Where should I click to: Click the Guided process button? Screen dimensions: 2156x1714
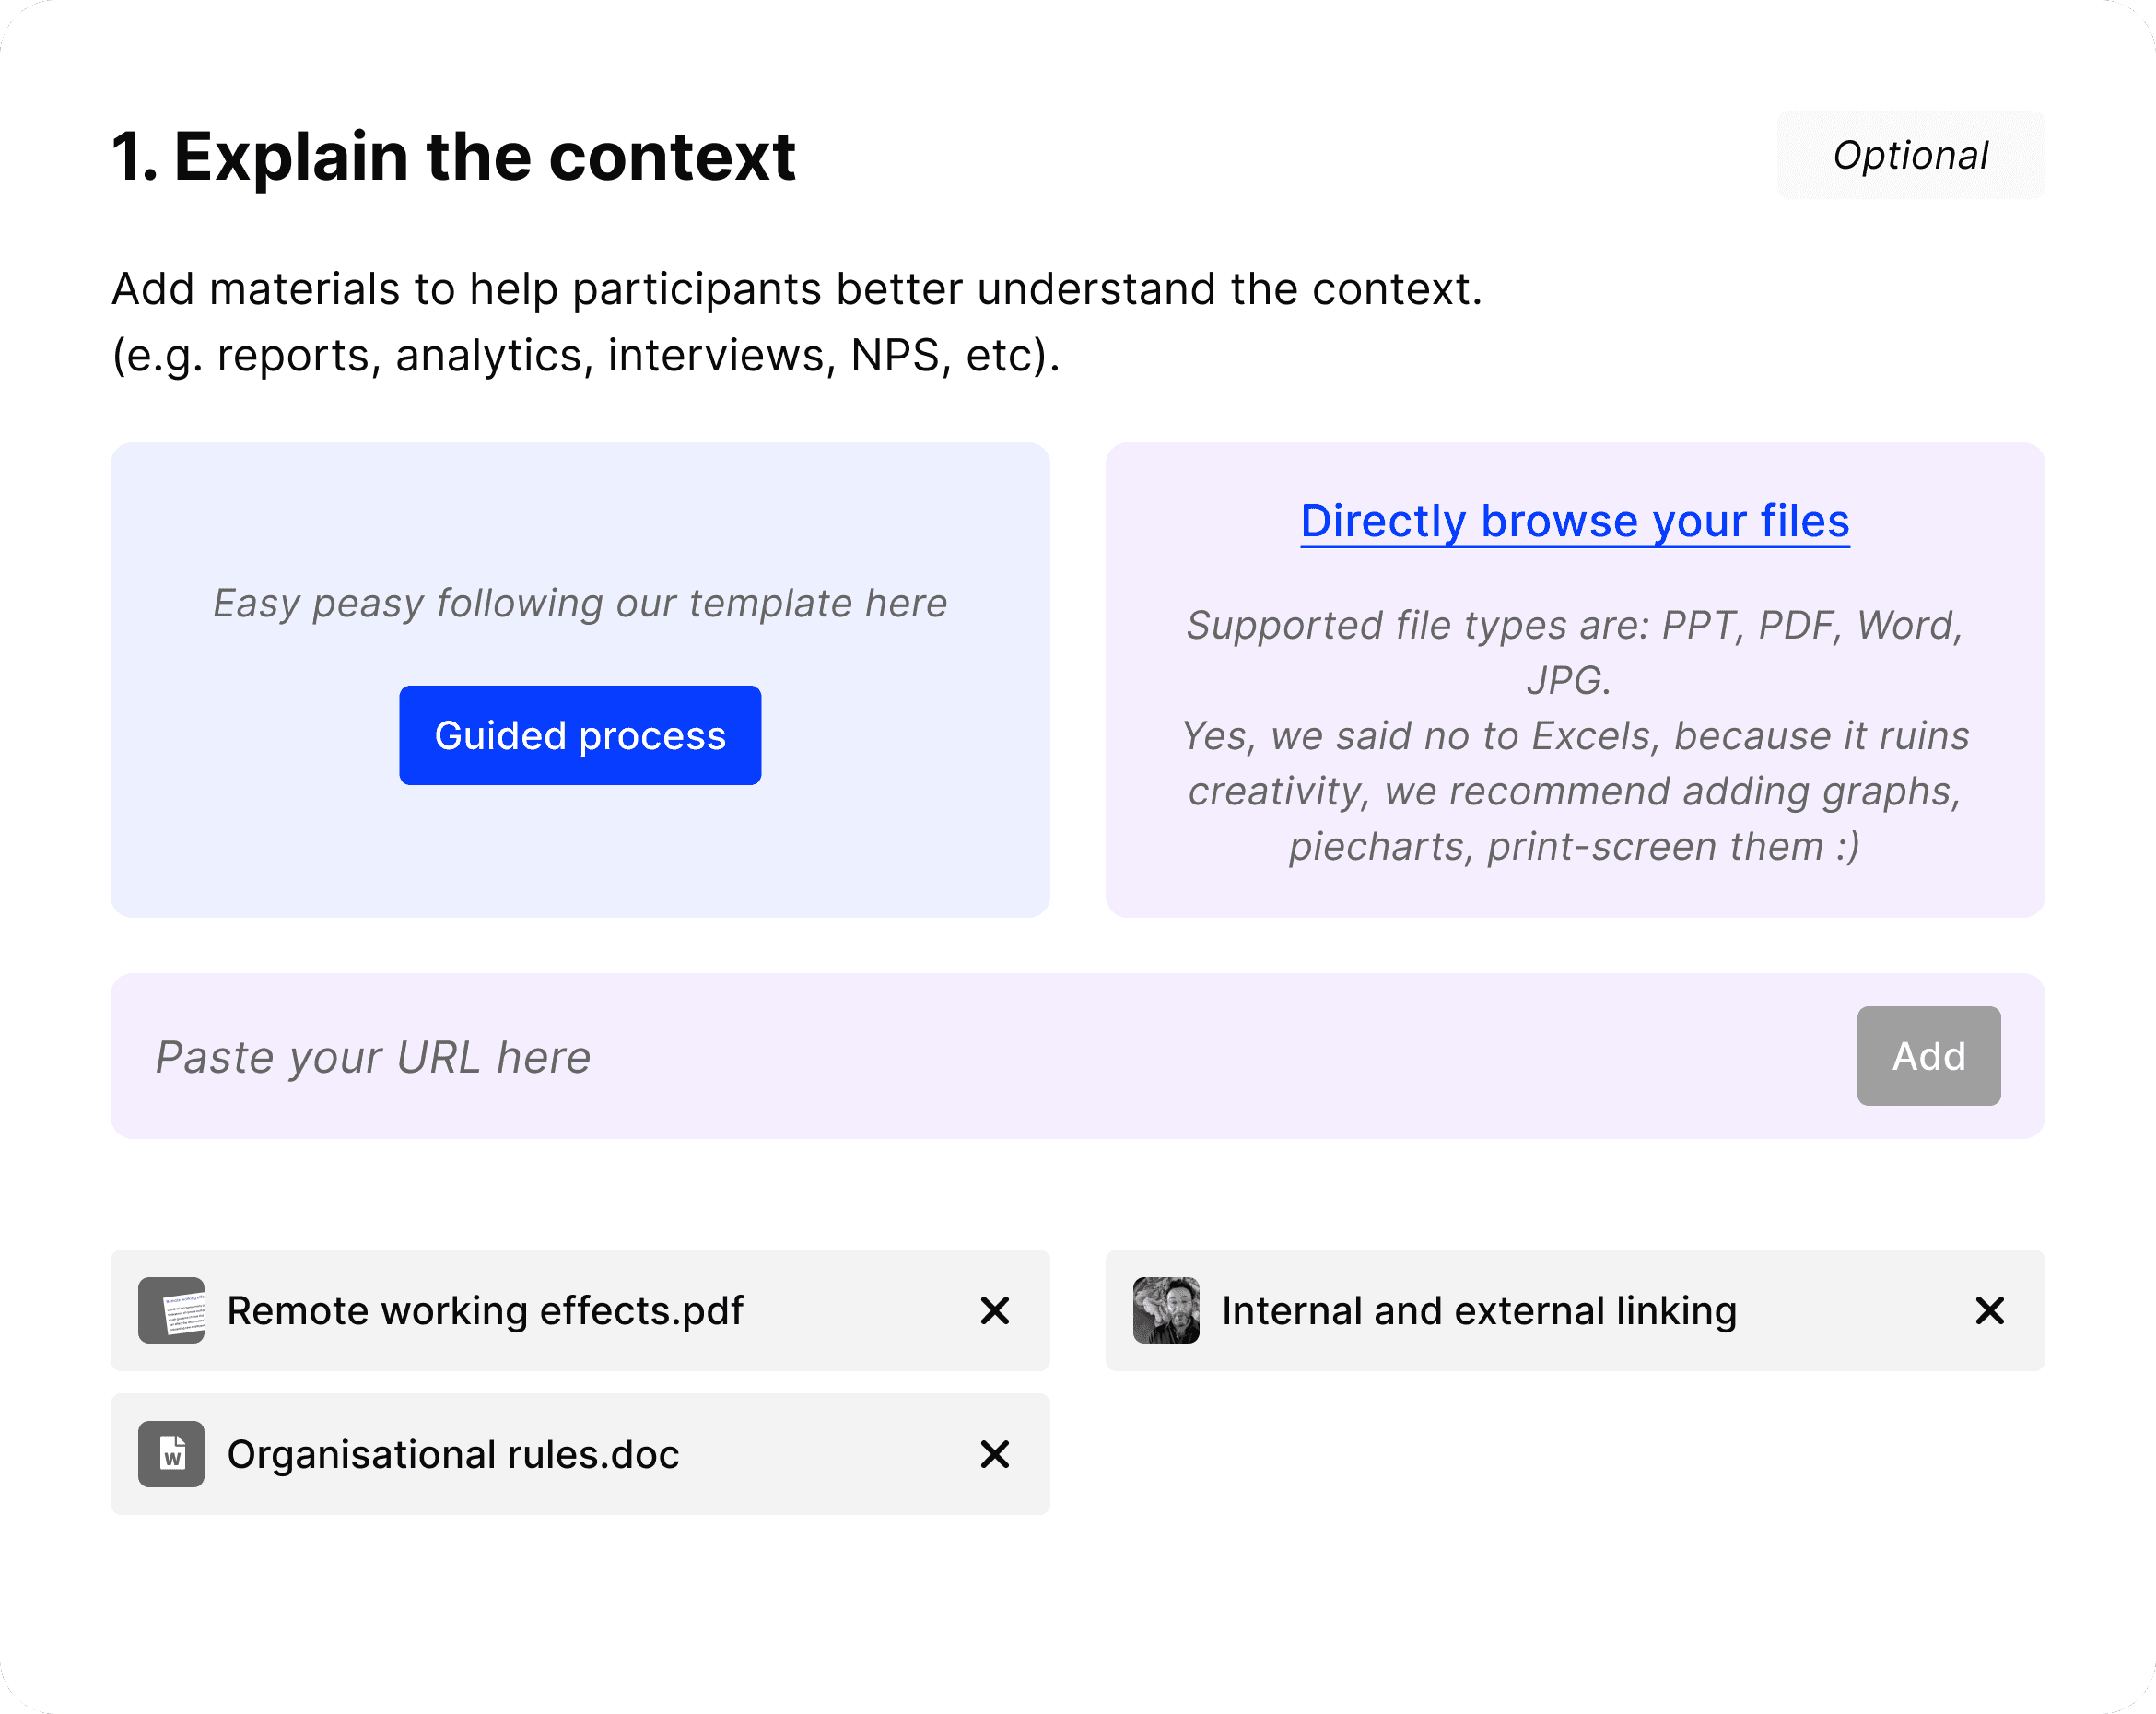tap(580, 735)
